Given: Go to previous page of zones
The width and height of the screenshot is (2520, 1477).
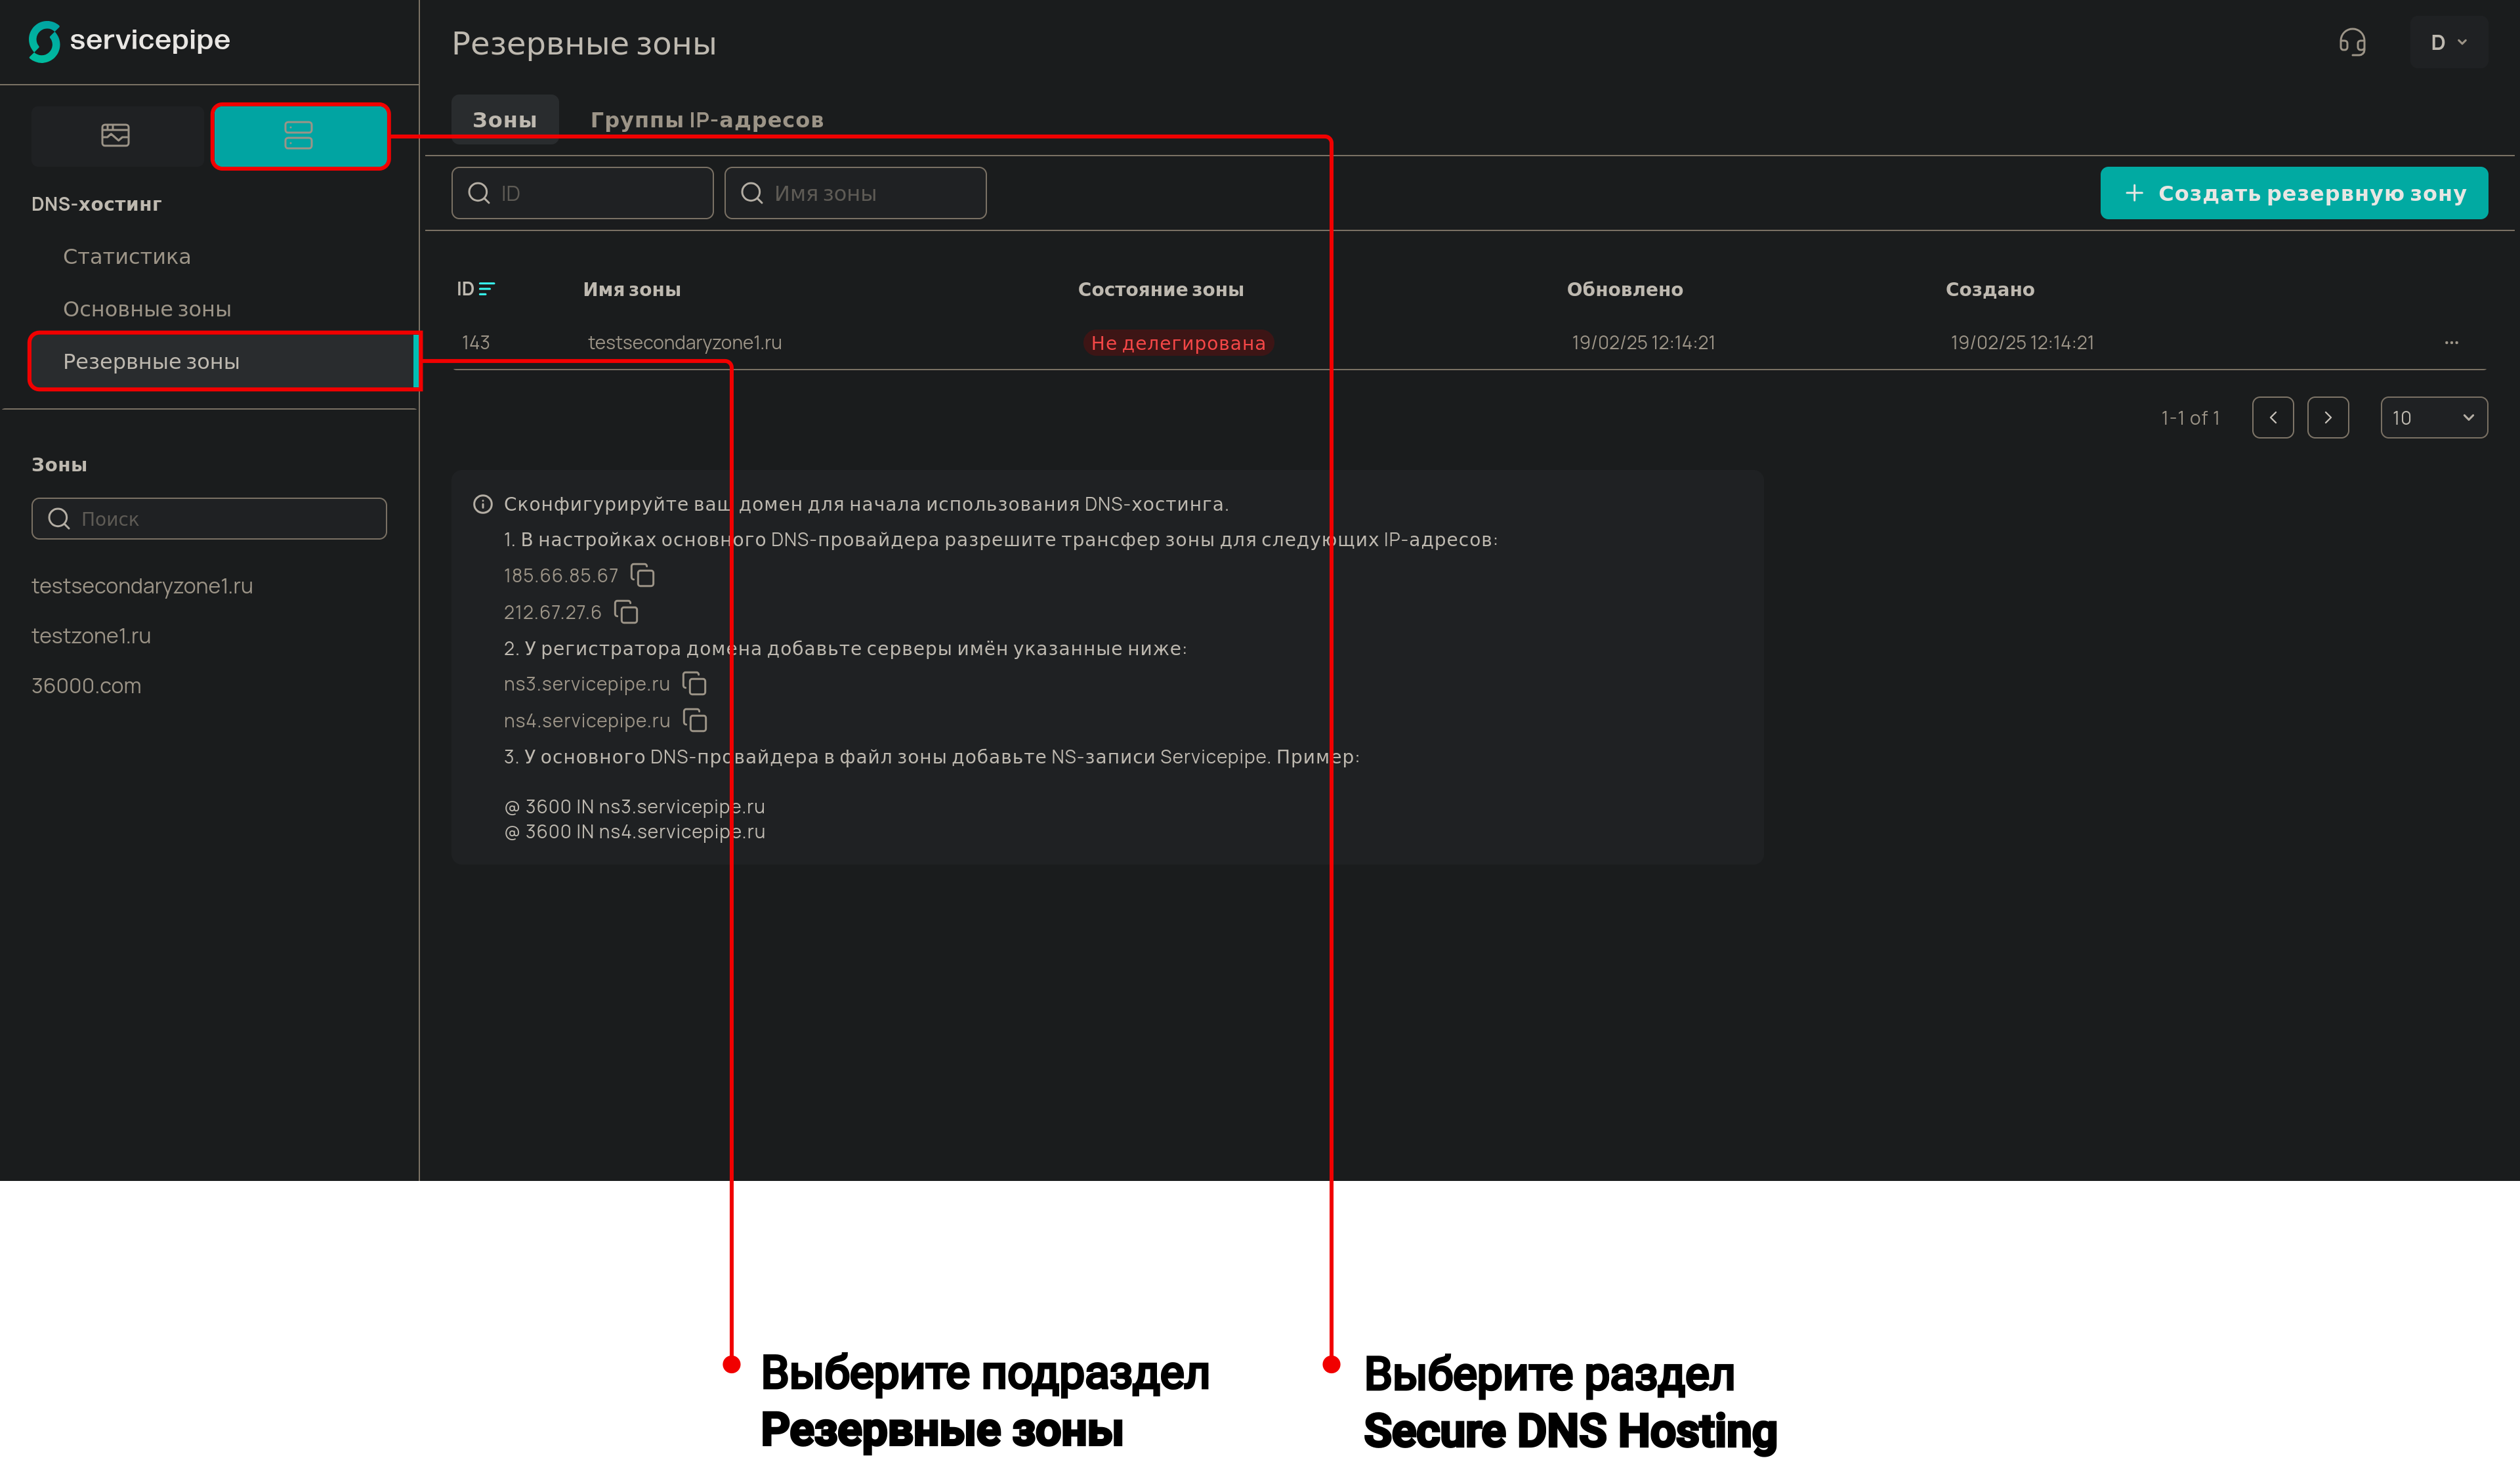Looking at the screenshot, I should tap(2273, 418).
